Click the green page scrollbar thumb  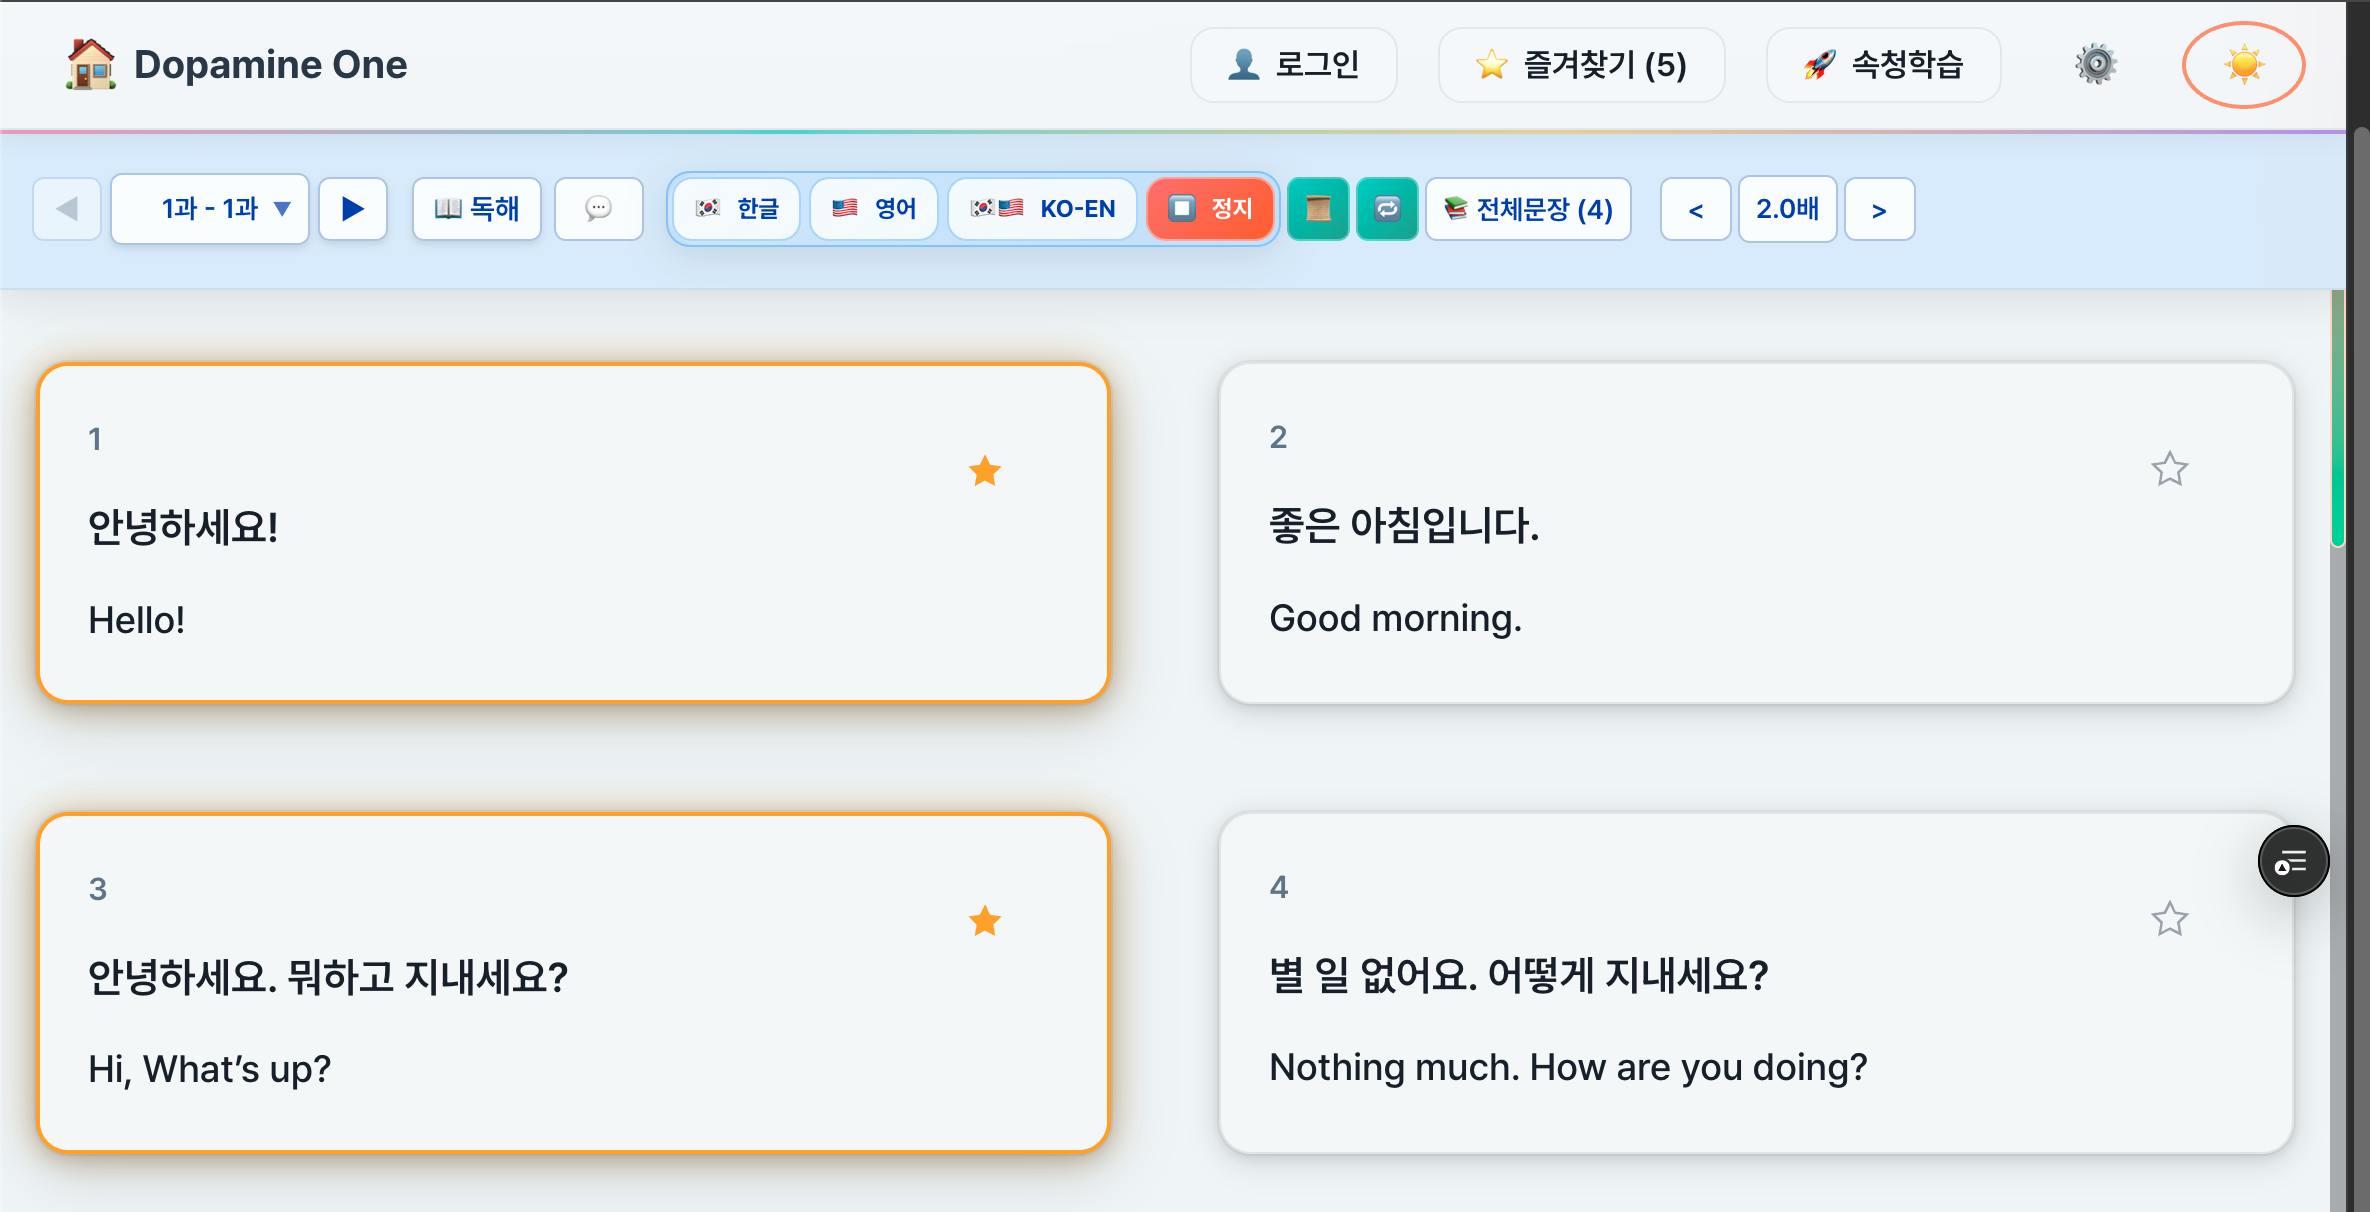pos(2338,418)
